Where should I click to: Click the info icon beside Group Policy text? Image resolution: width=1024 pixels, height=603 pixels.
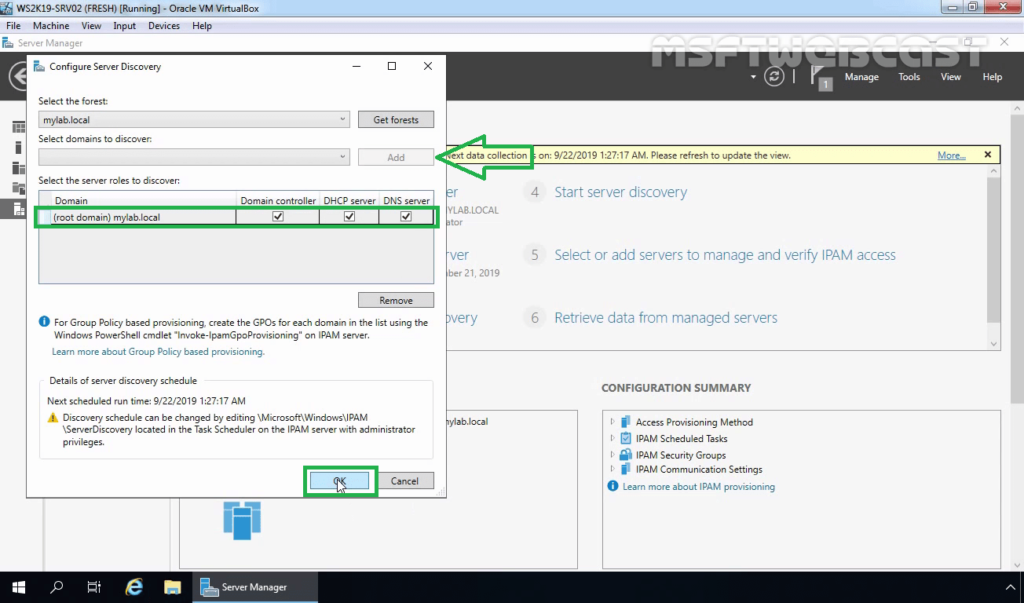tap(44, 322)
